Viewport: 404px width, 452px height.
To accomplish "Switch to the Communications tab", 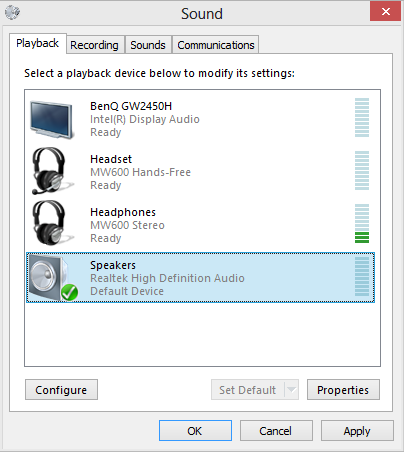I will [x=216, y=45].
